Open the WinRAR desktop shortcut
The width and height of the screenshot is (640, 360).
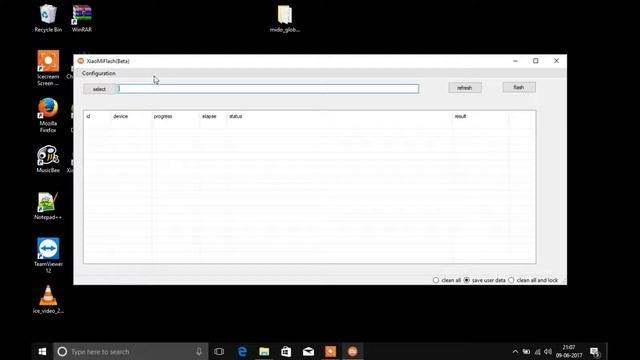pos(82,18)
